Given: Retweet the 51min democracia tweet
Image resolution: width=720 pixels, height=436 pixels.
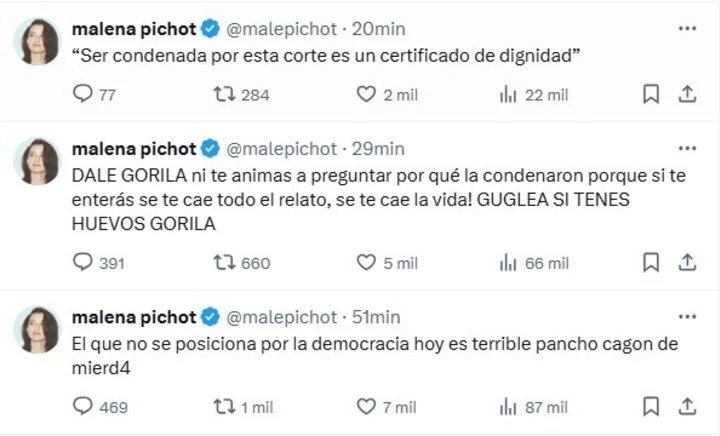Looking at the screenshot, I should pos(226,407).
